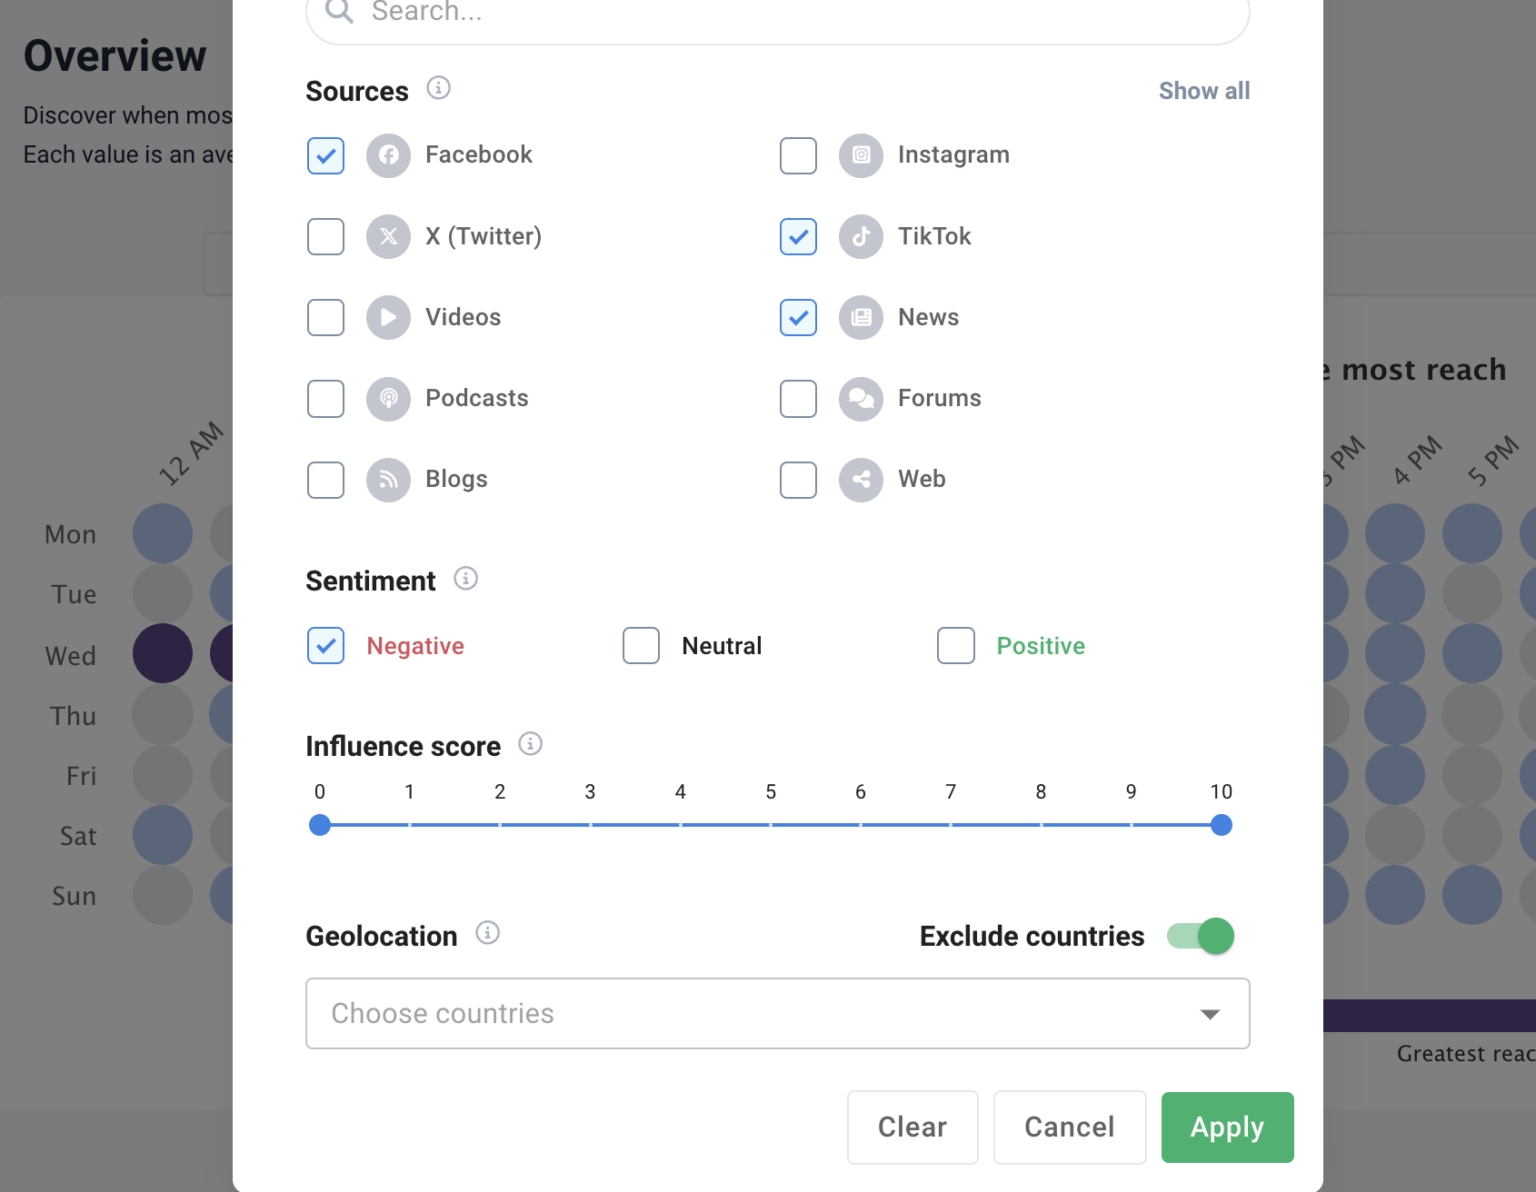Viewport: 1536px width, 1192px height.
Task: Click the Instagram source icon
Action: pyautogui.click(x=861, y=155)
